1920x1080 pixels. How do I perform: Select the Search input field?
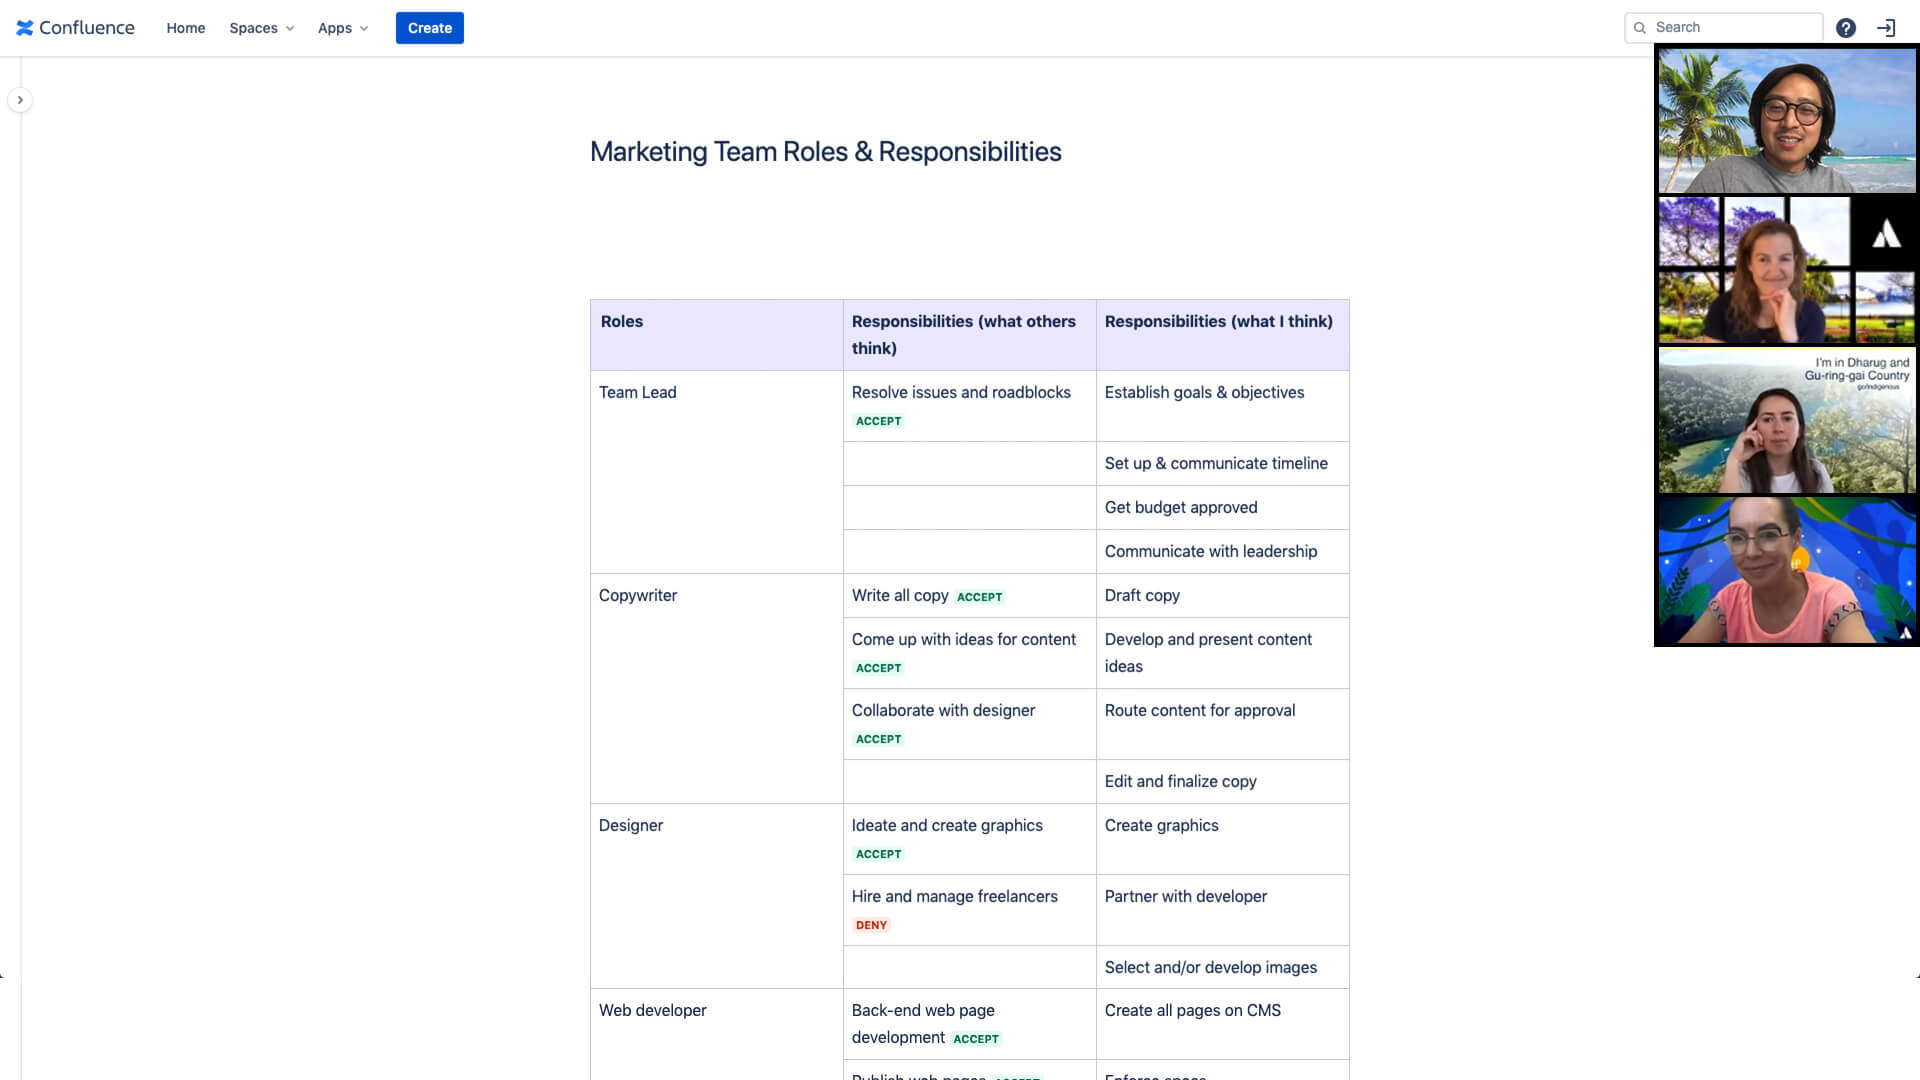1724,28
